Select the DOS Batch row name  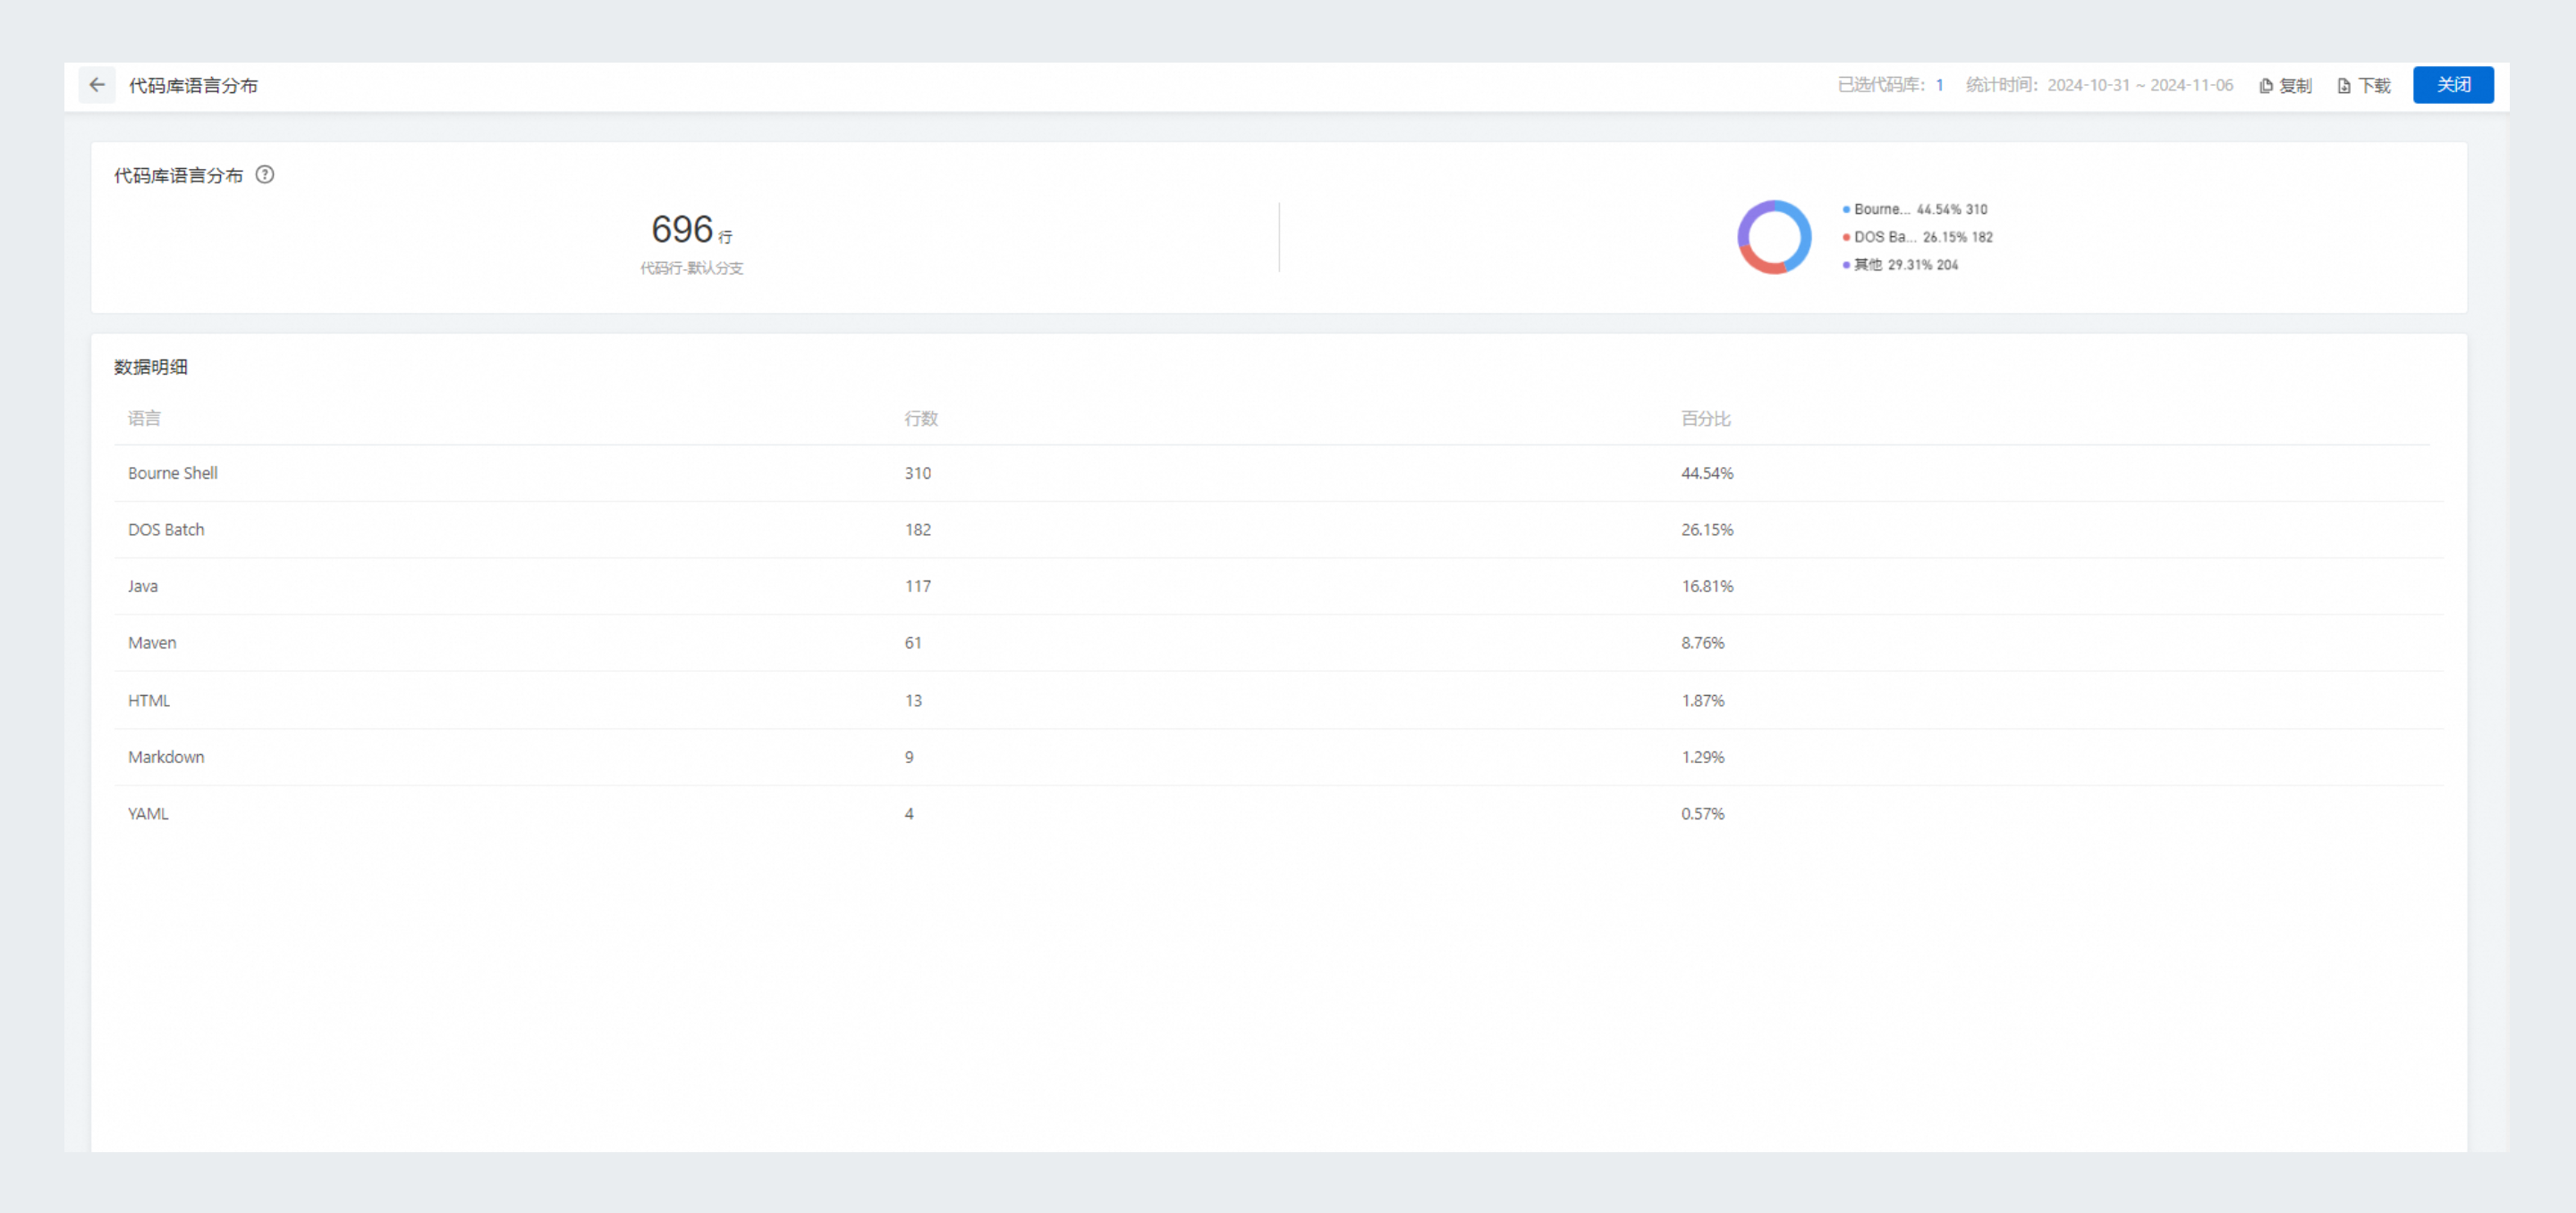click(166, 530)
